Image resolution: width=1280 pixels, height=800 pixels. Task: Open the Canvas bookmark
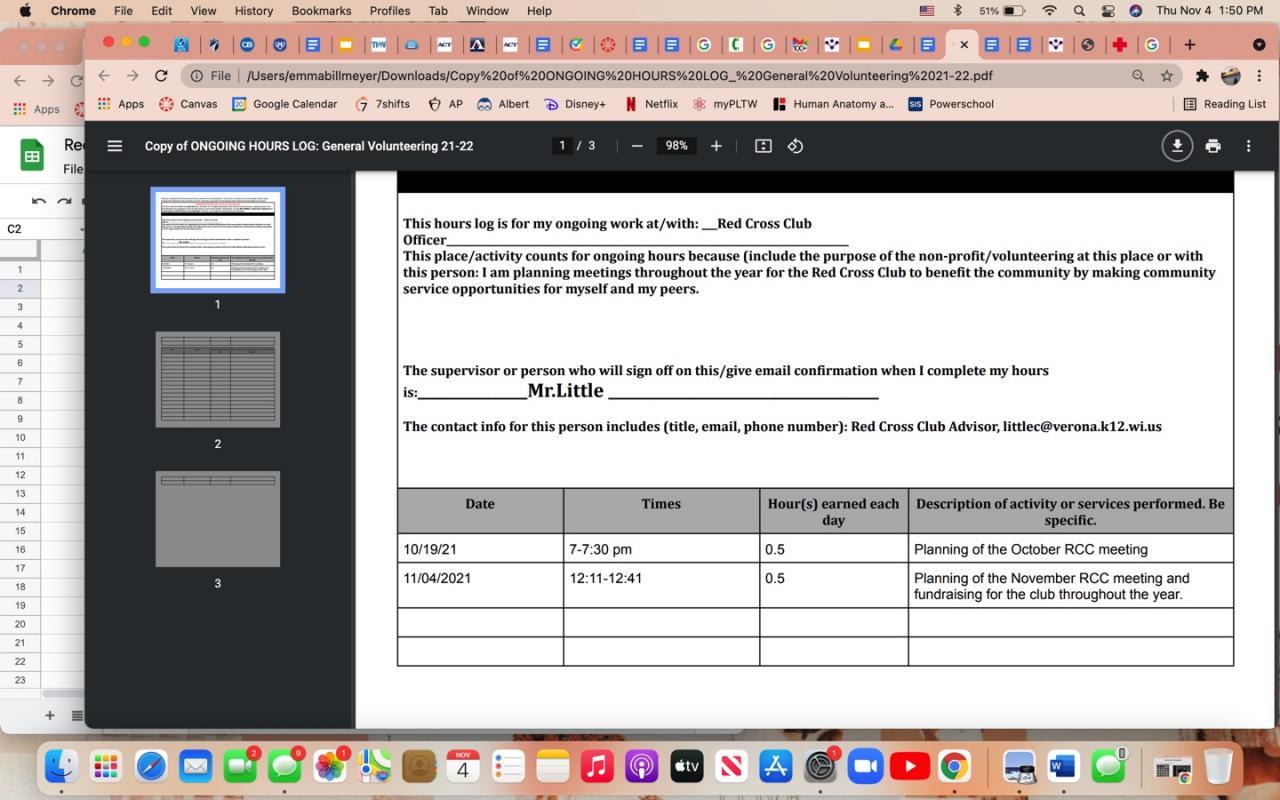188,104
